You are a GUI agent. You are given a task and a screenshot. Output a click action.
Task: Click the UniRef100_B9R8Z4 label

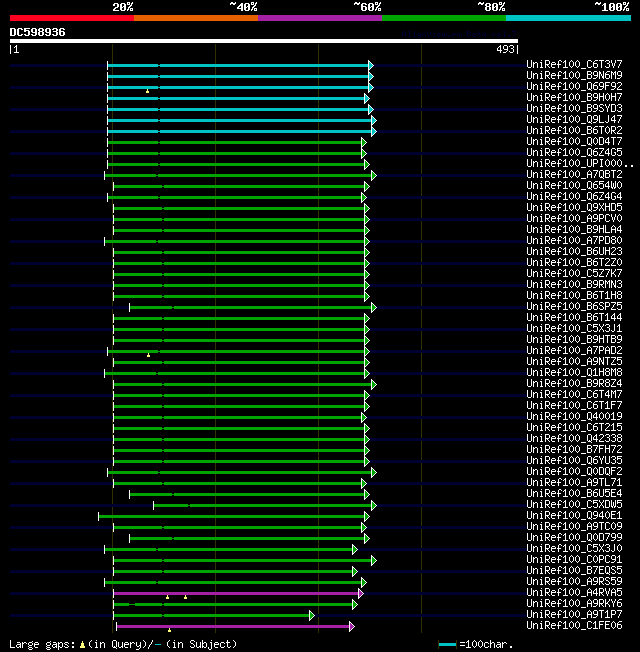coord(574,383)
